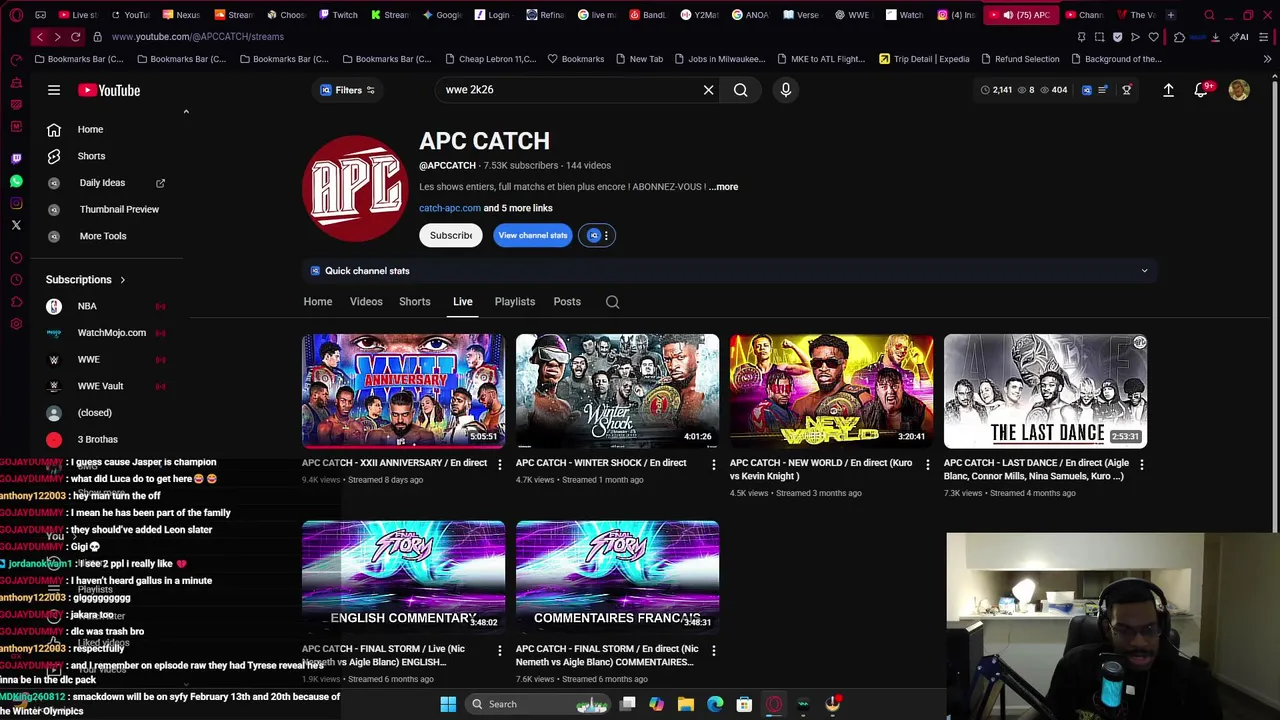Open File Explorer from taskbar

coord(686,704)
